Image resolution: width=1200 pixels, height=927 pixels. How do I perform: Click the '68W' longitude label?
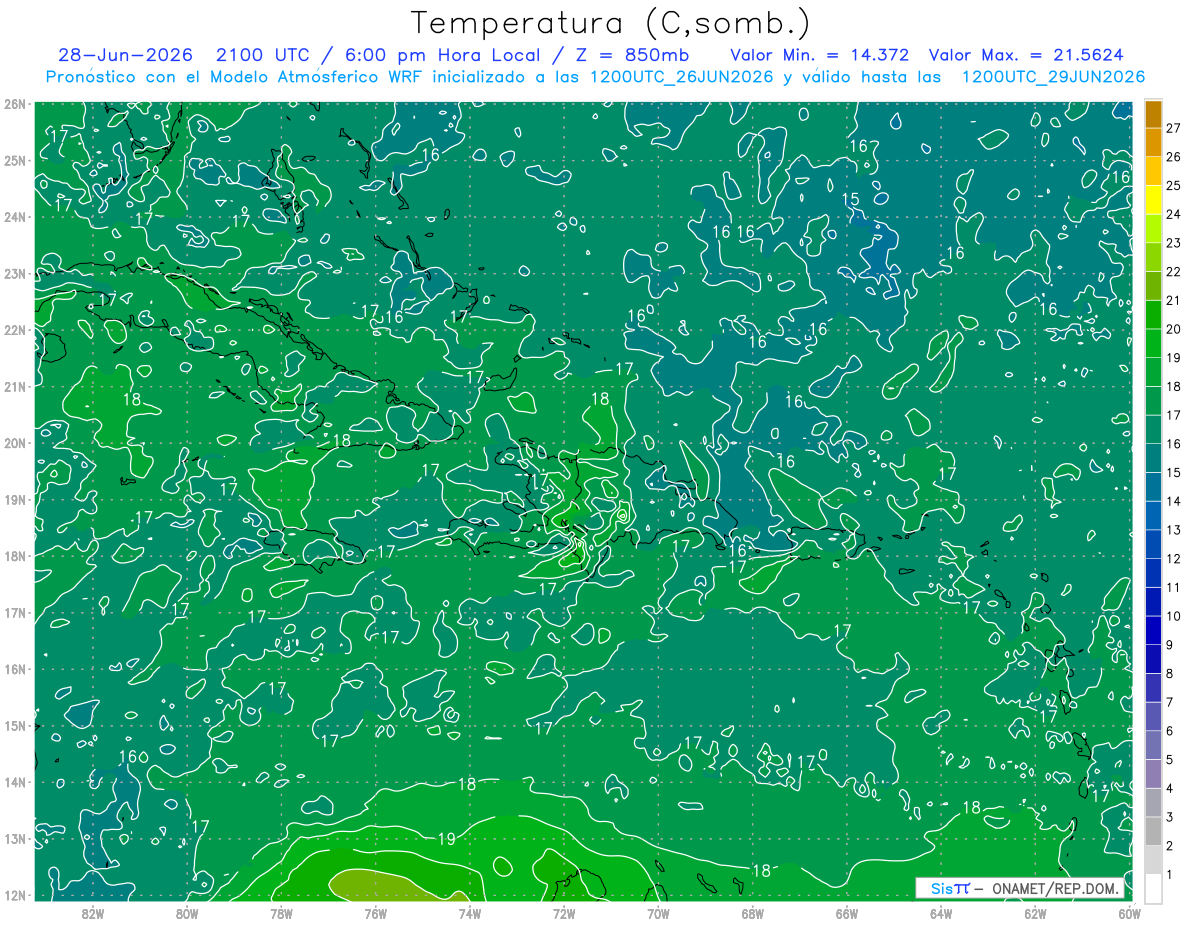752,913
